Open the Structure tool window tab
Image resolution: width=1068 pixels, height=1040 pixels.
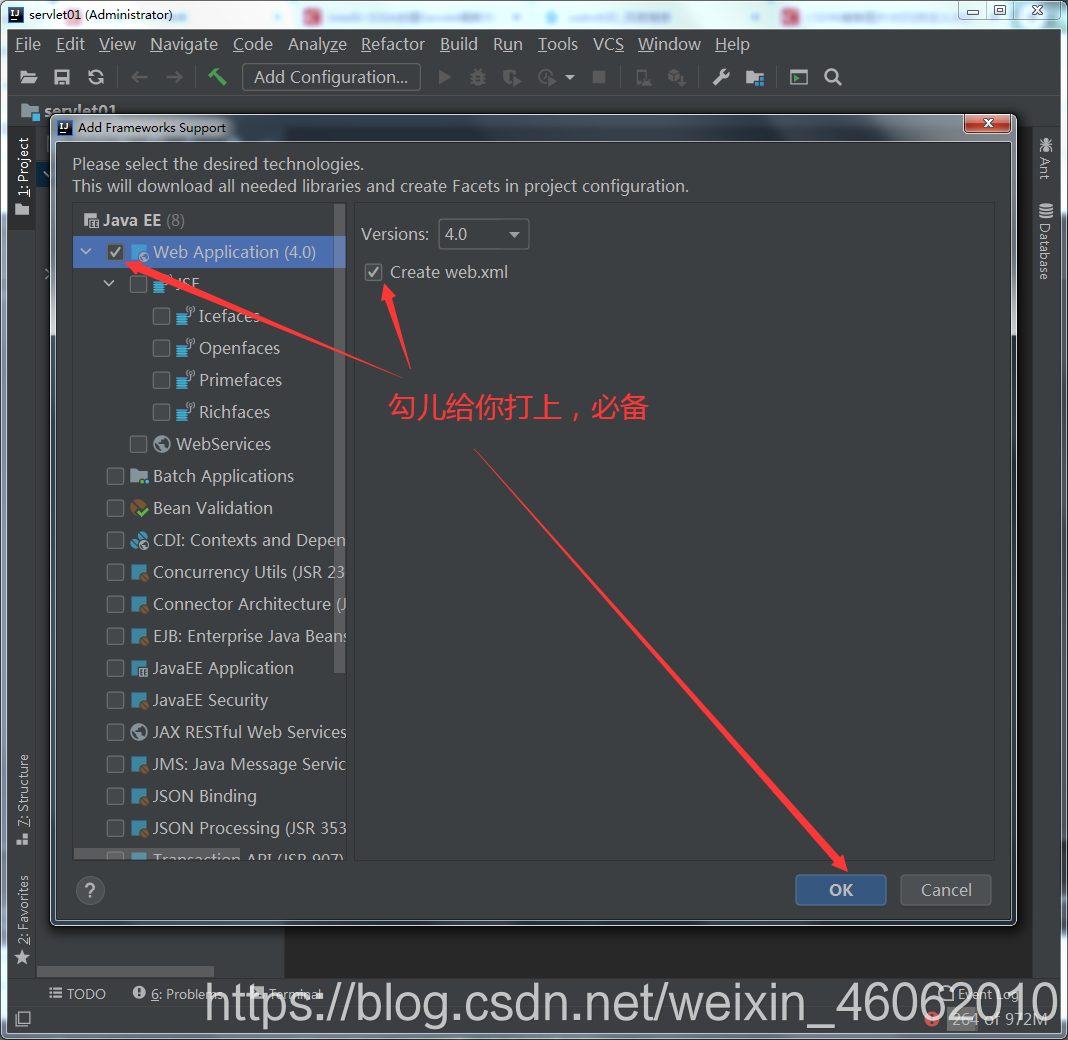23,799
